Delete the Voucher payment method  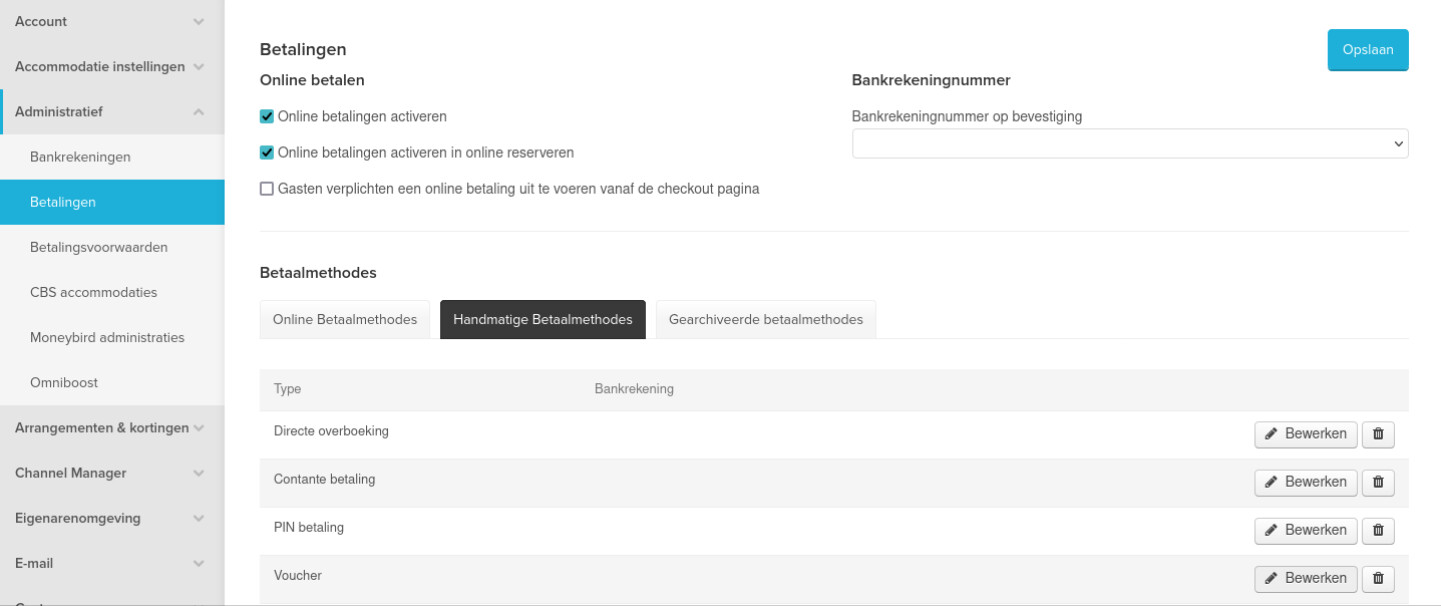(1378, 578)
